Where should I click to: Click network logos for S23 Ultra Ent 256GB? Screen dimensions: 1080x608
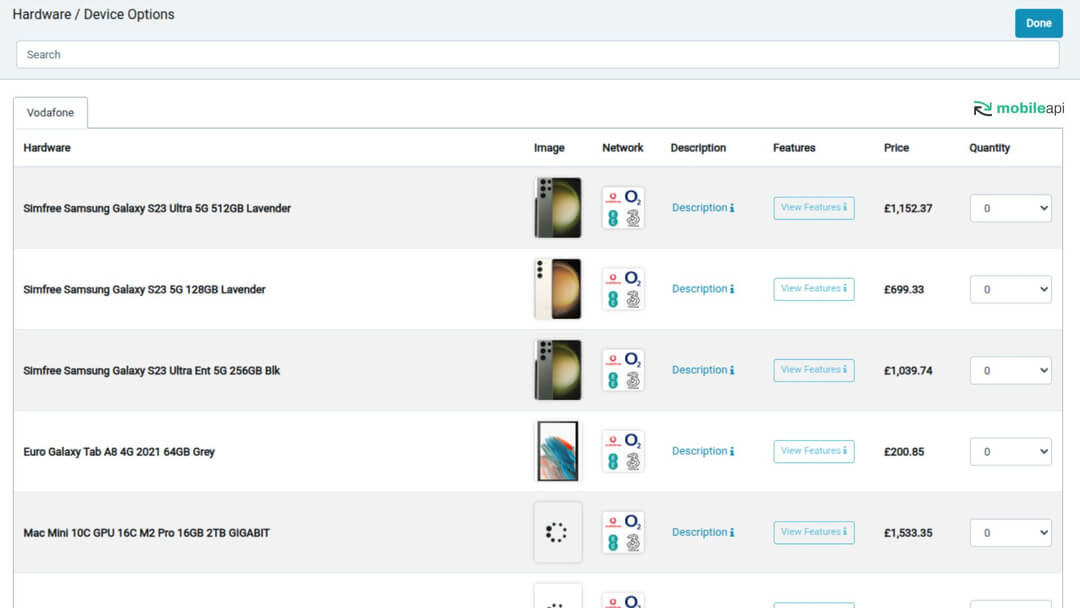click(x=623, y=370)
